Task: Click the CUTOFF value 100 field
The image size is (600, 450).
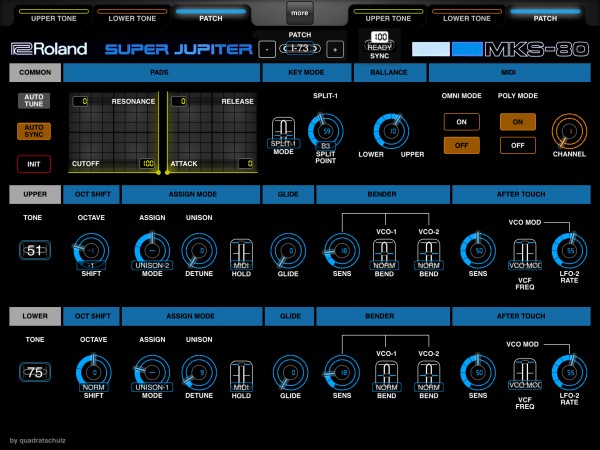Action: click(147, 164)
